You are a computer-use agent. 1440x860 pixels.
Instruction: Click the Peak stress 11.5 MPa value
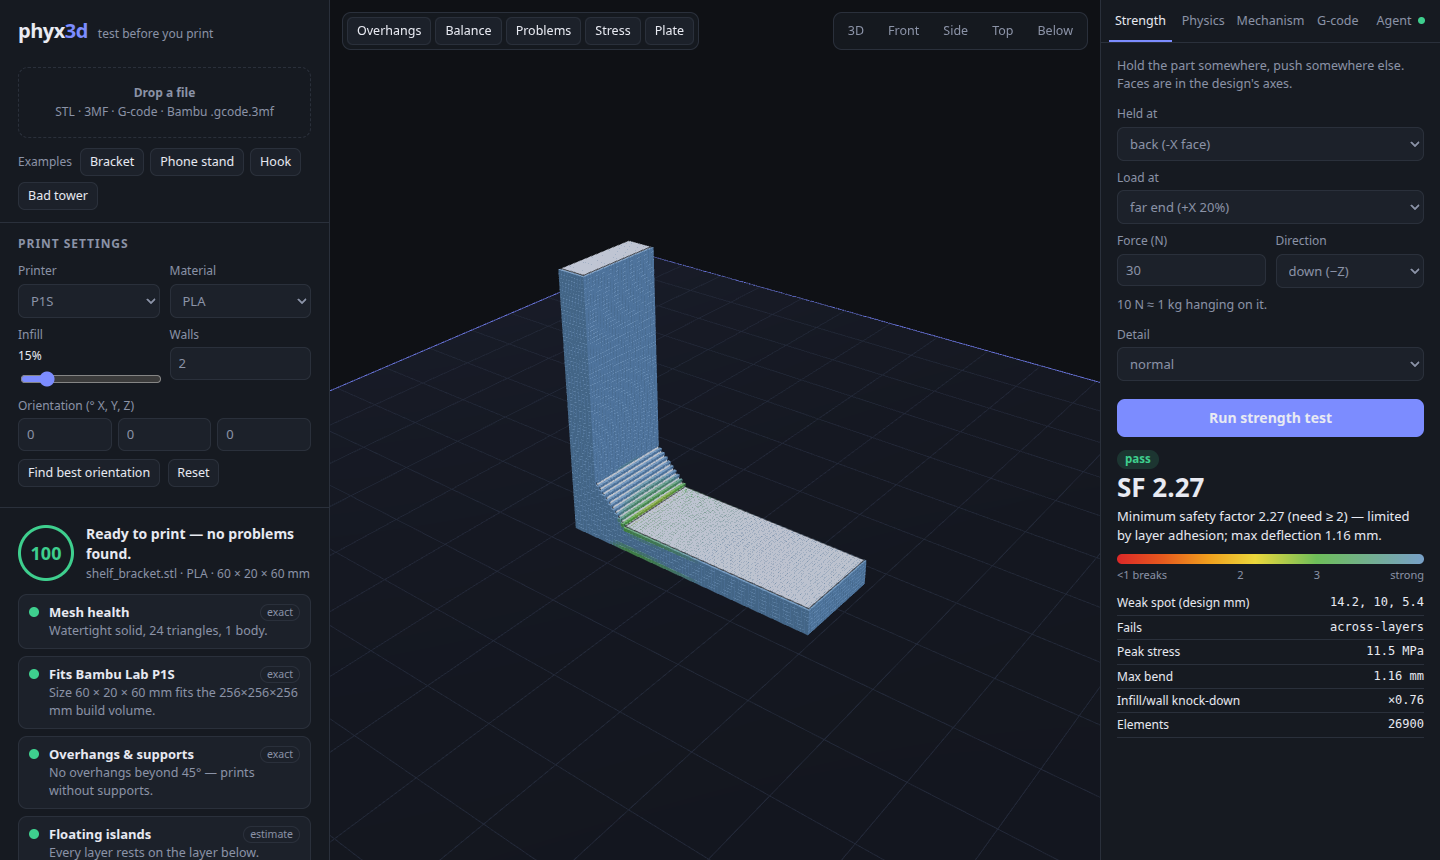[x=1395, y=651]
